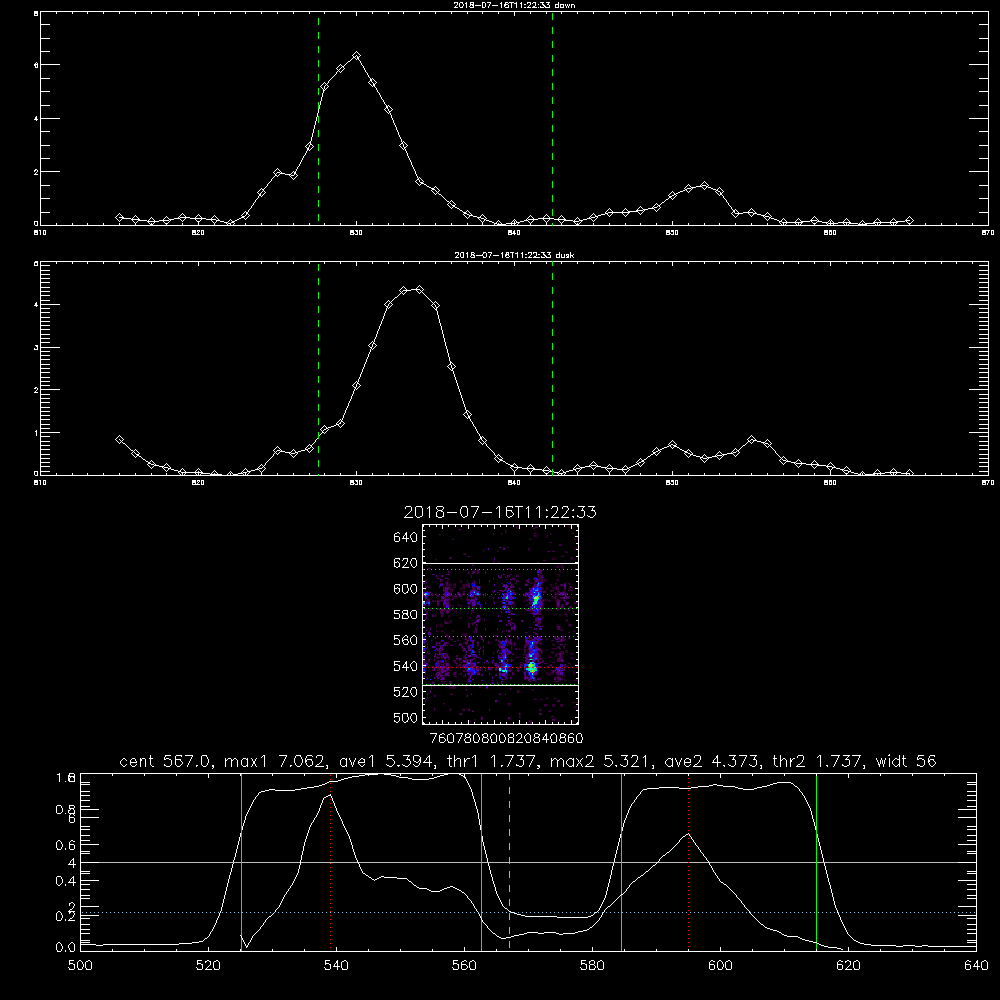This screenshot has height=1000, width=1000.
Task: Select the orange dashed center line in bottom plot
Action: tap(510, 862)
